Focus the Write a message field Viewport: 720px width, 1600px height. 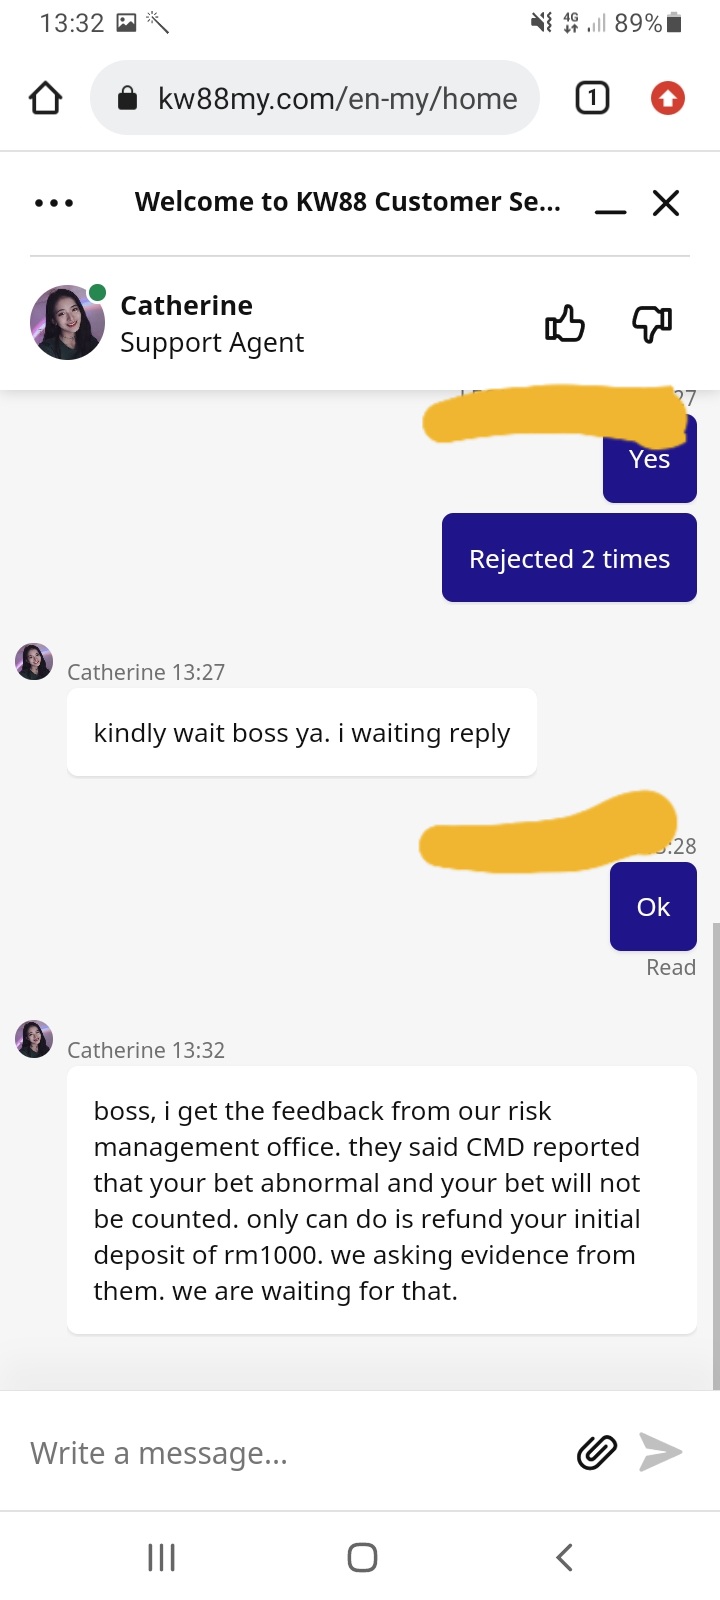click(x=290, y=1452)
